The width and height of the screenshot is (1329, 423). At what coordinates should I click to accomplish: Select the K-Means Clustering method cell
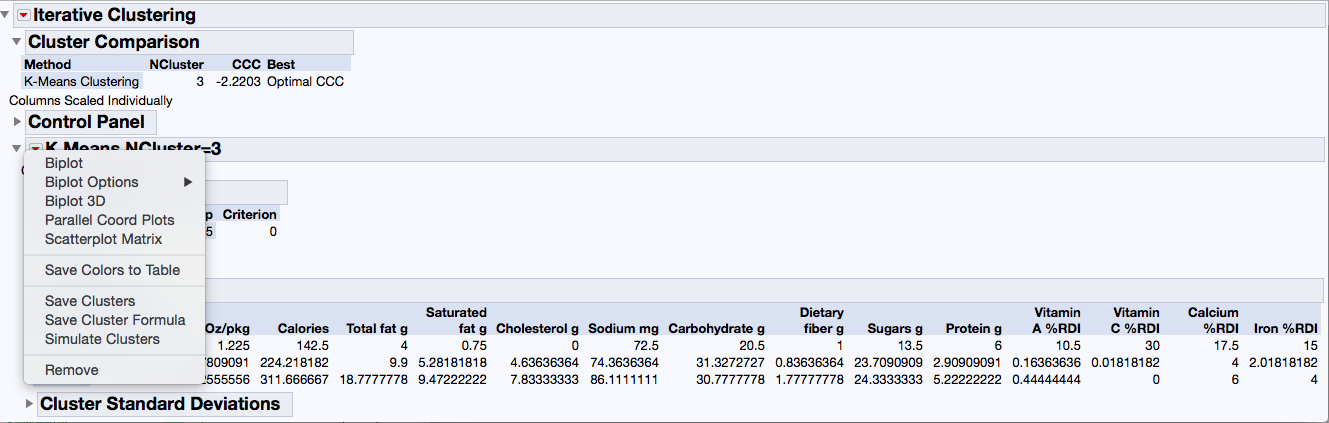pos(81,81)
